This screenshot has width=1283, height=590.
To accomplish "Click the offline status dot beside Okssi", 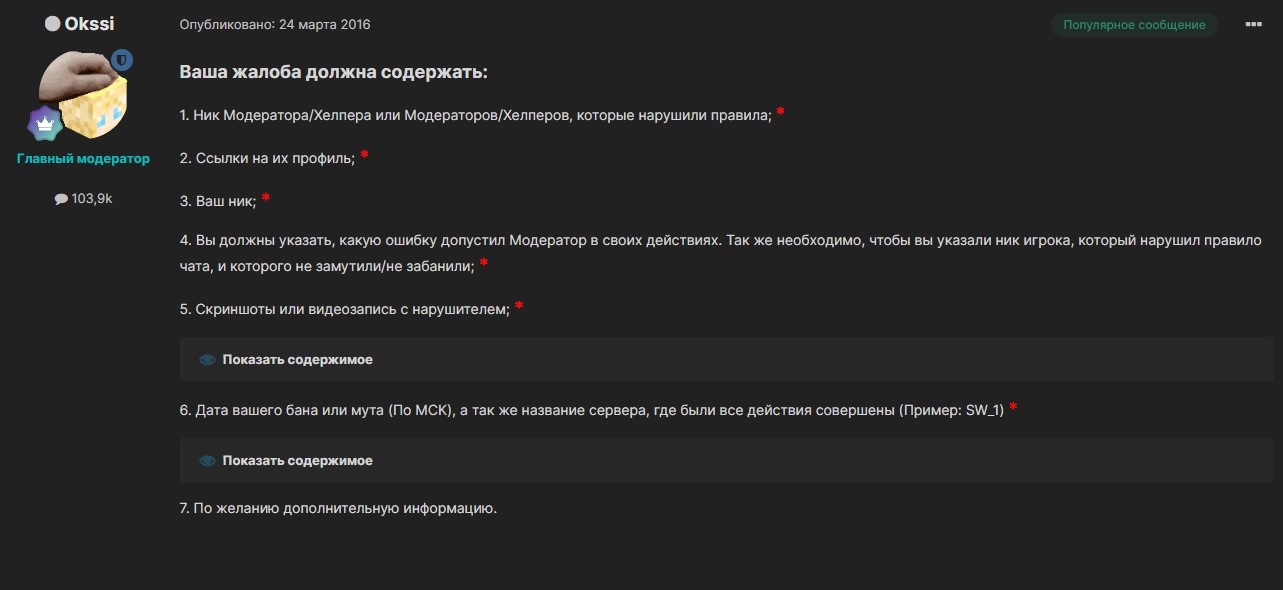I will [x=53, y=24].
